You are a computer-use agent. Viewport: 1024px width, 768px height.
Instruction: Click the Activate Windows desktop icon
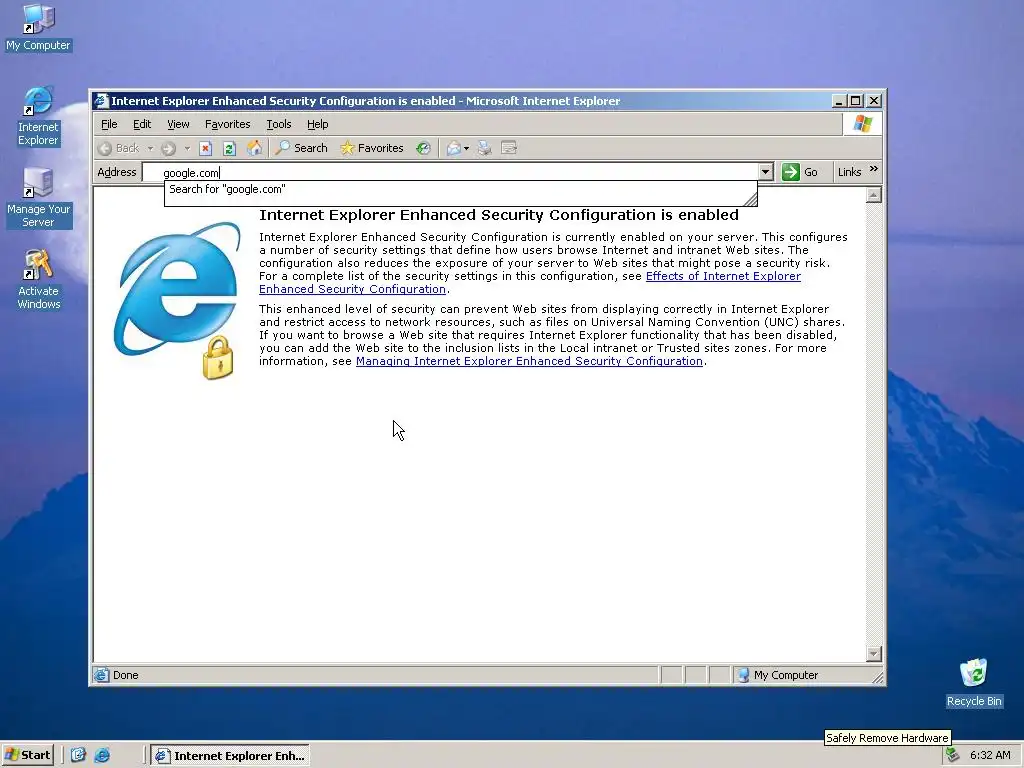pyautogui.click(x=38, y=280)
